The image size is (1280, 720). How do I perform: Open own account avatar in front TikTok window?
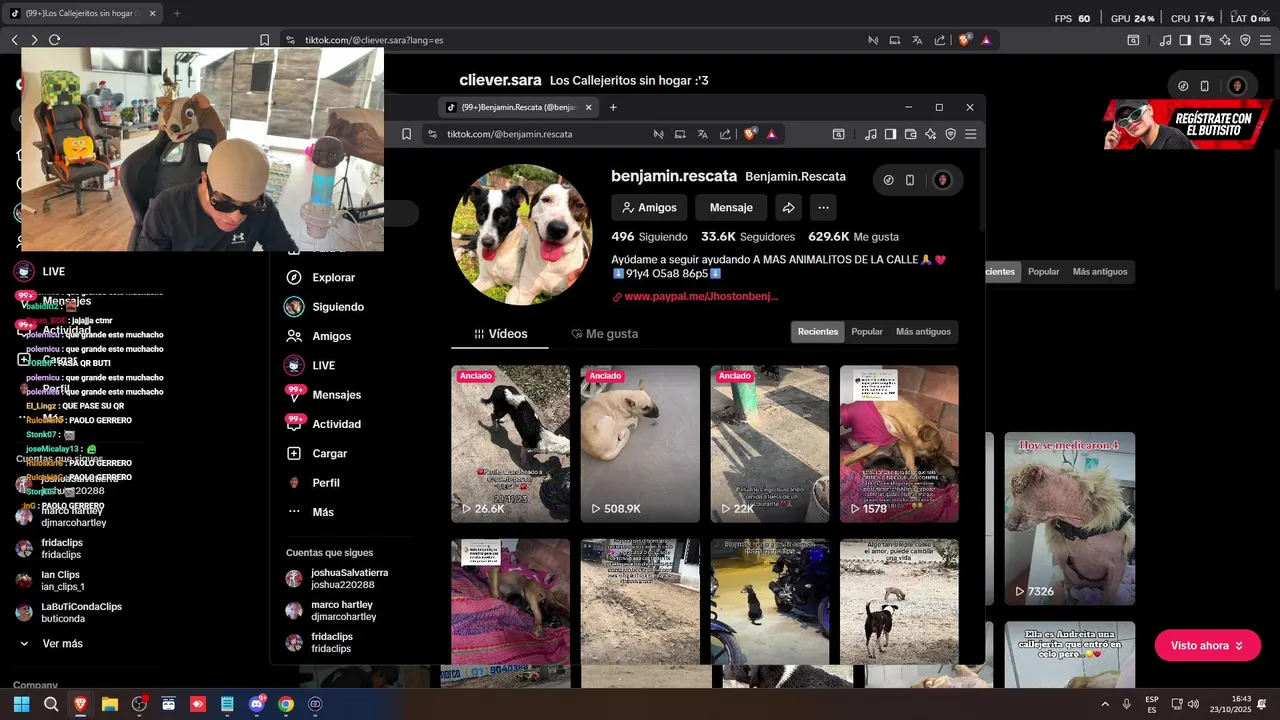pyautogui.click(x=942, y=180)
